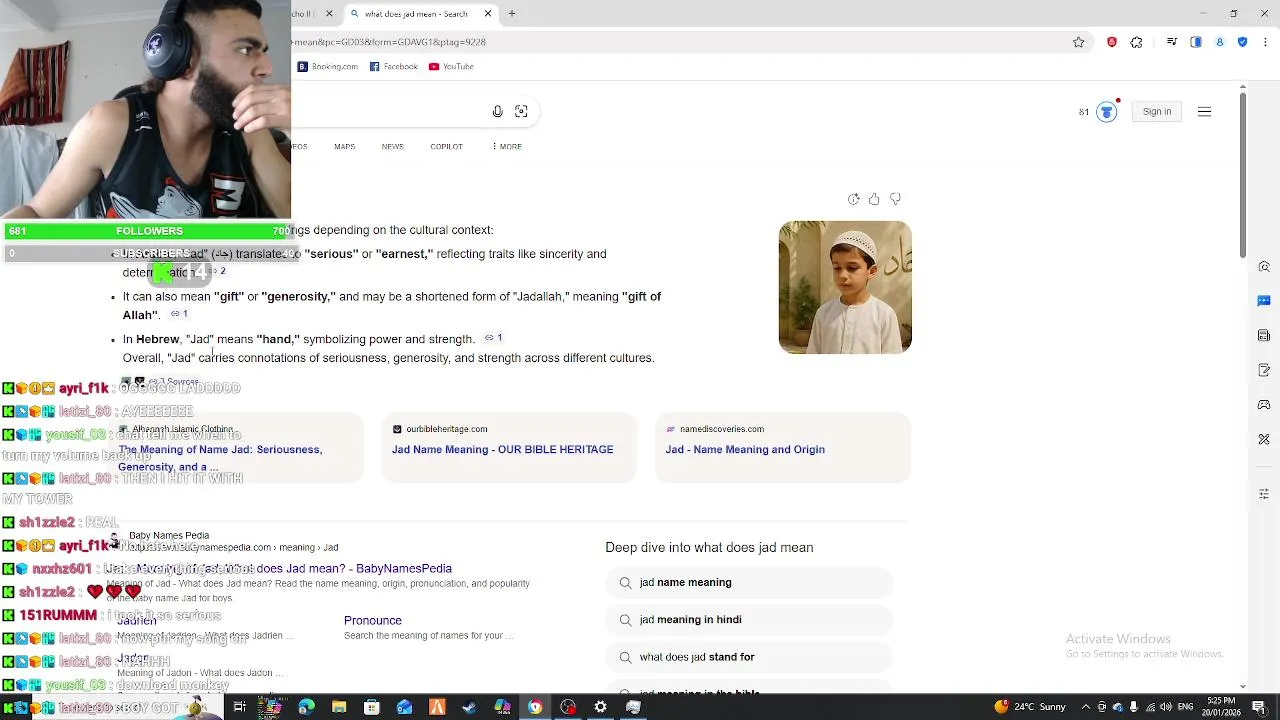Viewport: 1280px width, 720px height.
Task: Click the regenerate answer icon
Action: 853,199
